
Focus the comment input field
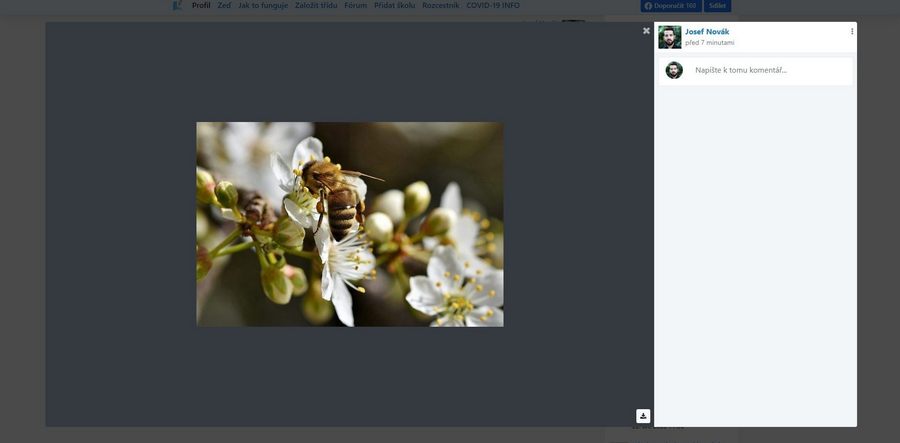pyautogui.click(x=770, y=70)
